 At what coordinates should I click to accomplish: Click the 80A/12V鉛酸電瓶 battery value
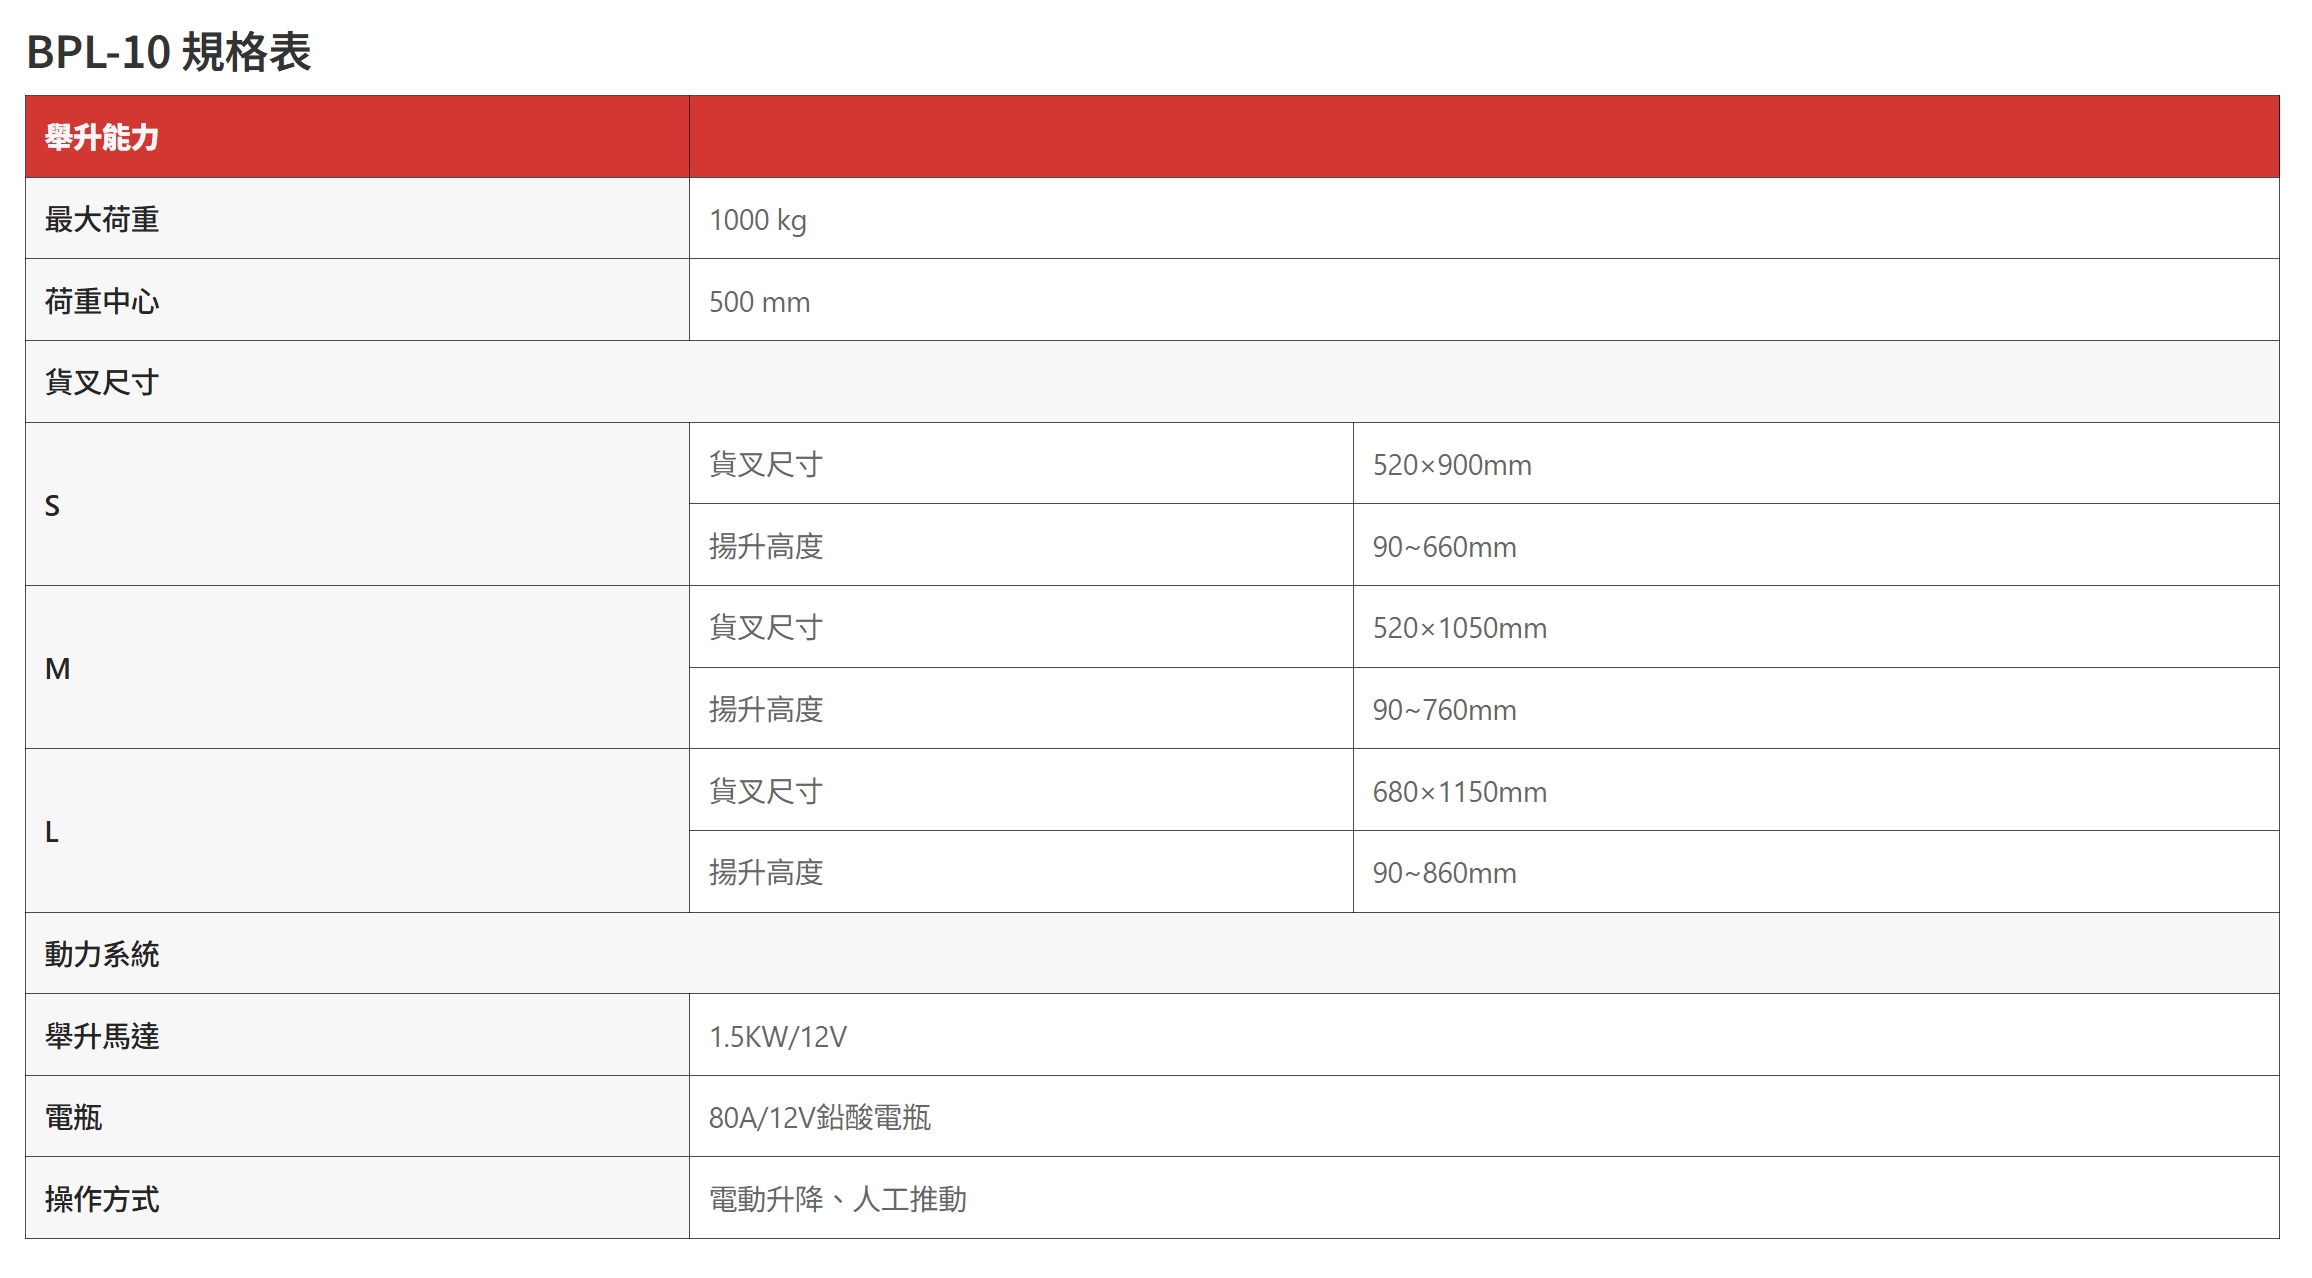tap(819, 1117)
